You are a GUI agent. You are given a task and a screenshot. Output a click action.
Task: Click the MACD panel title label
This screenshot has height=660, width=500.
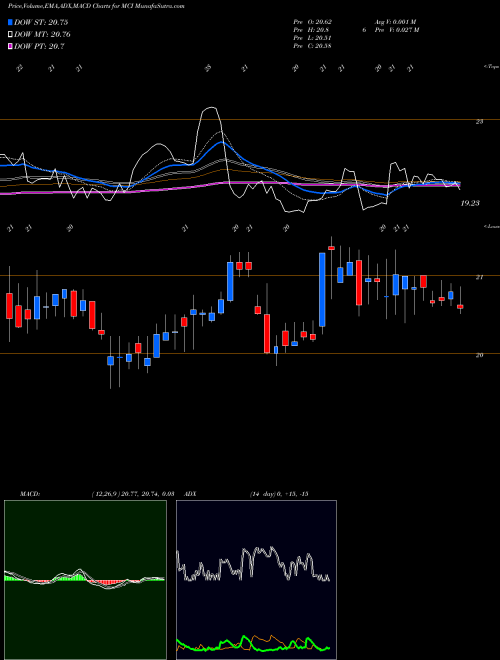click(x=29, y=494)
